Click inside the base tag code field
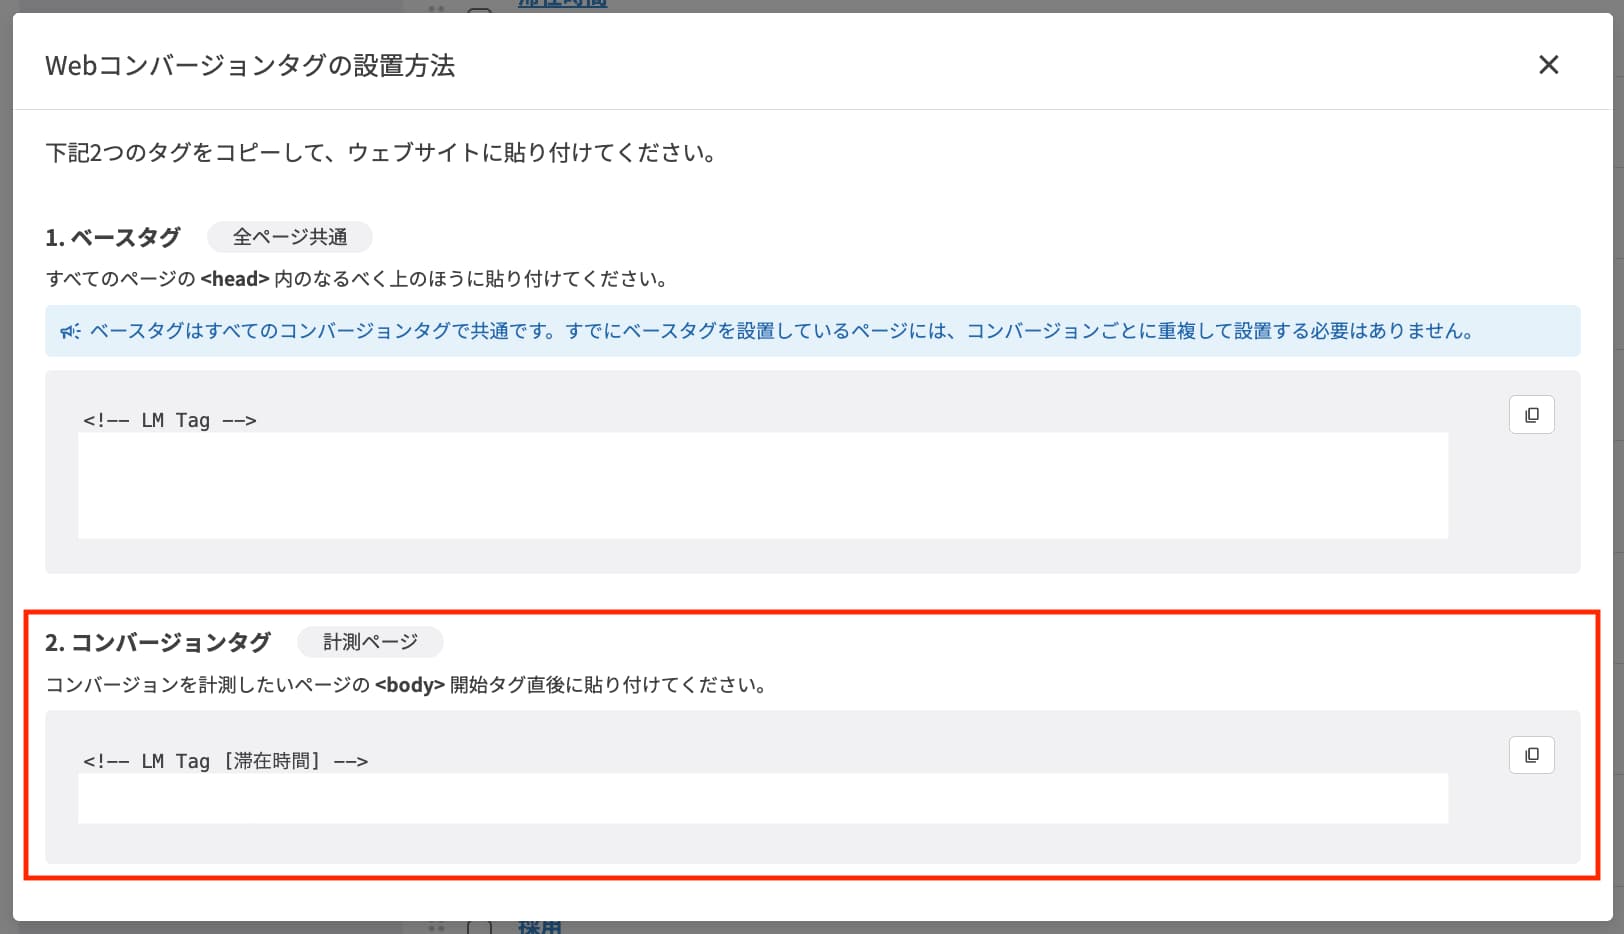This screenshot has height=934, width=1624. coord(762,485)
